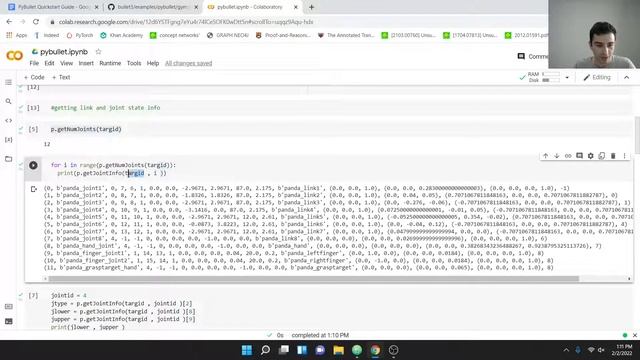Star the pybullet.ipynb notebook
The width and height of the screenshot is (640, 360).
[x=98, y=52]
